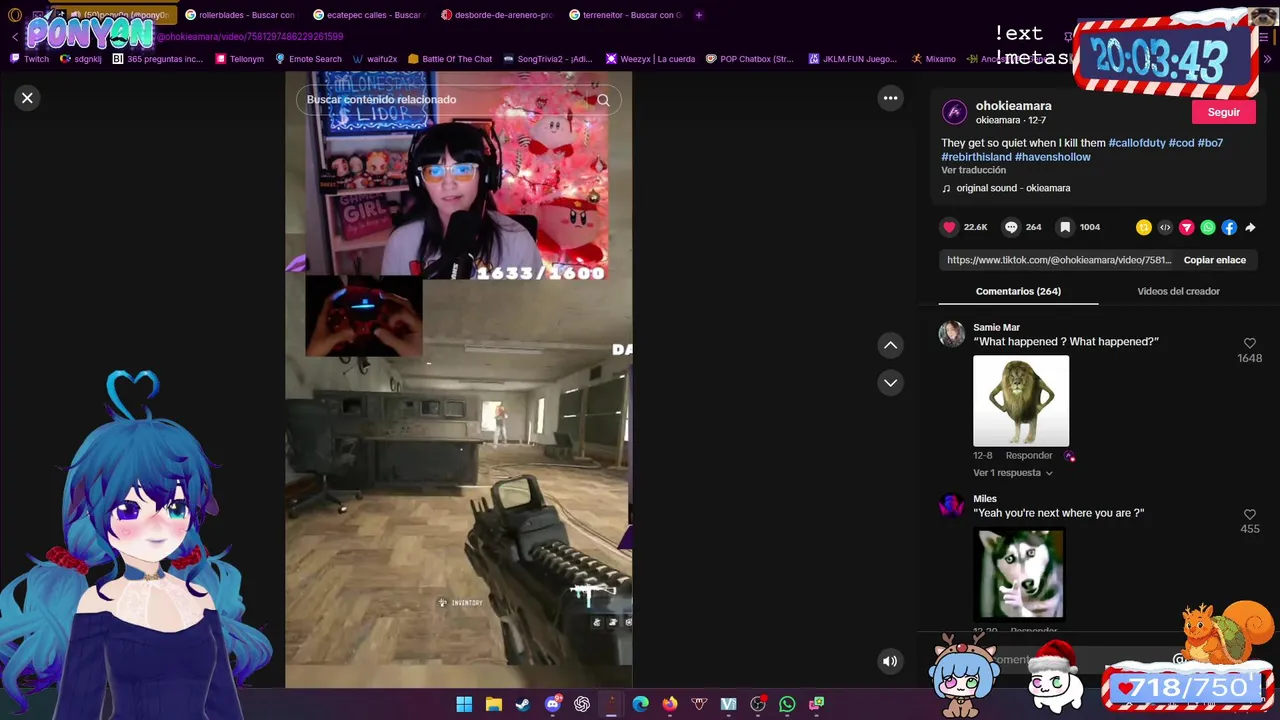Open Samie Mar's commenter avatar
The width and height of the screenshot is (1280, 720).
coord(952,334)
